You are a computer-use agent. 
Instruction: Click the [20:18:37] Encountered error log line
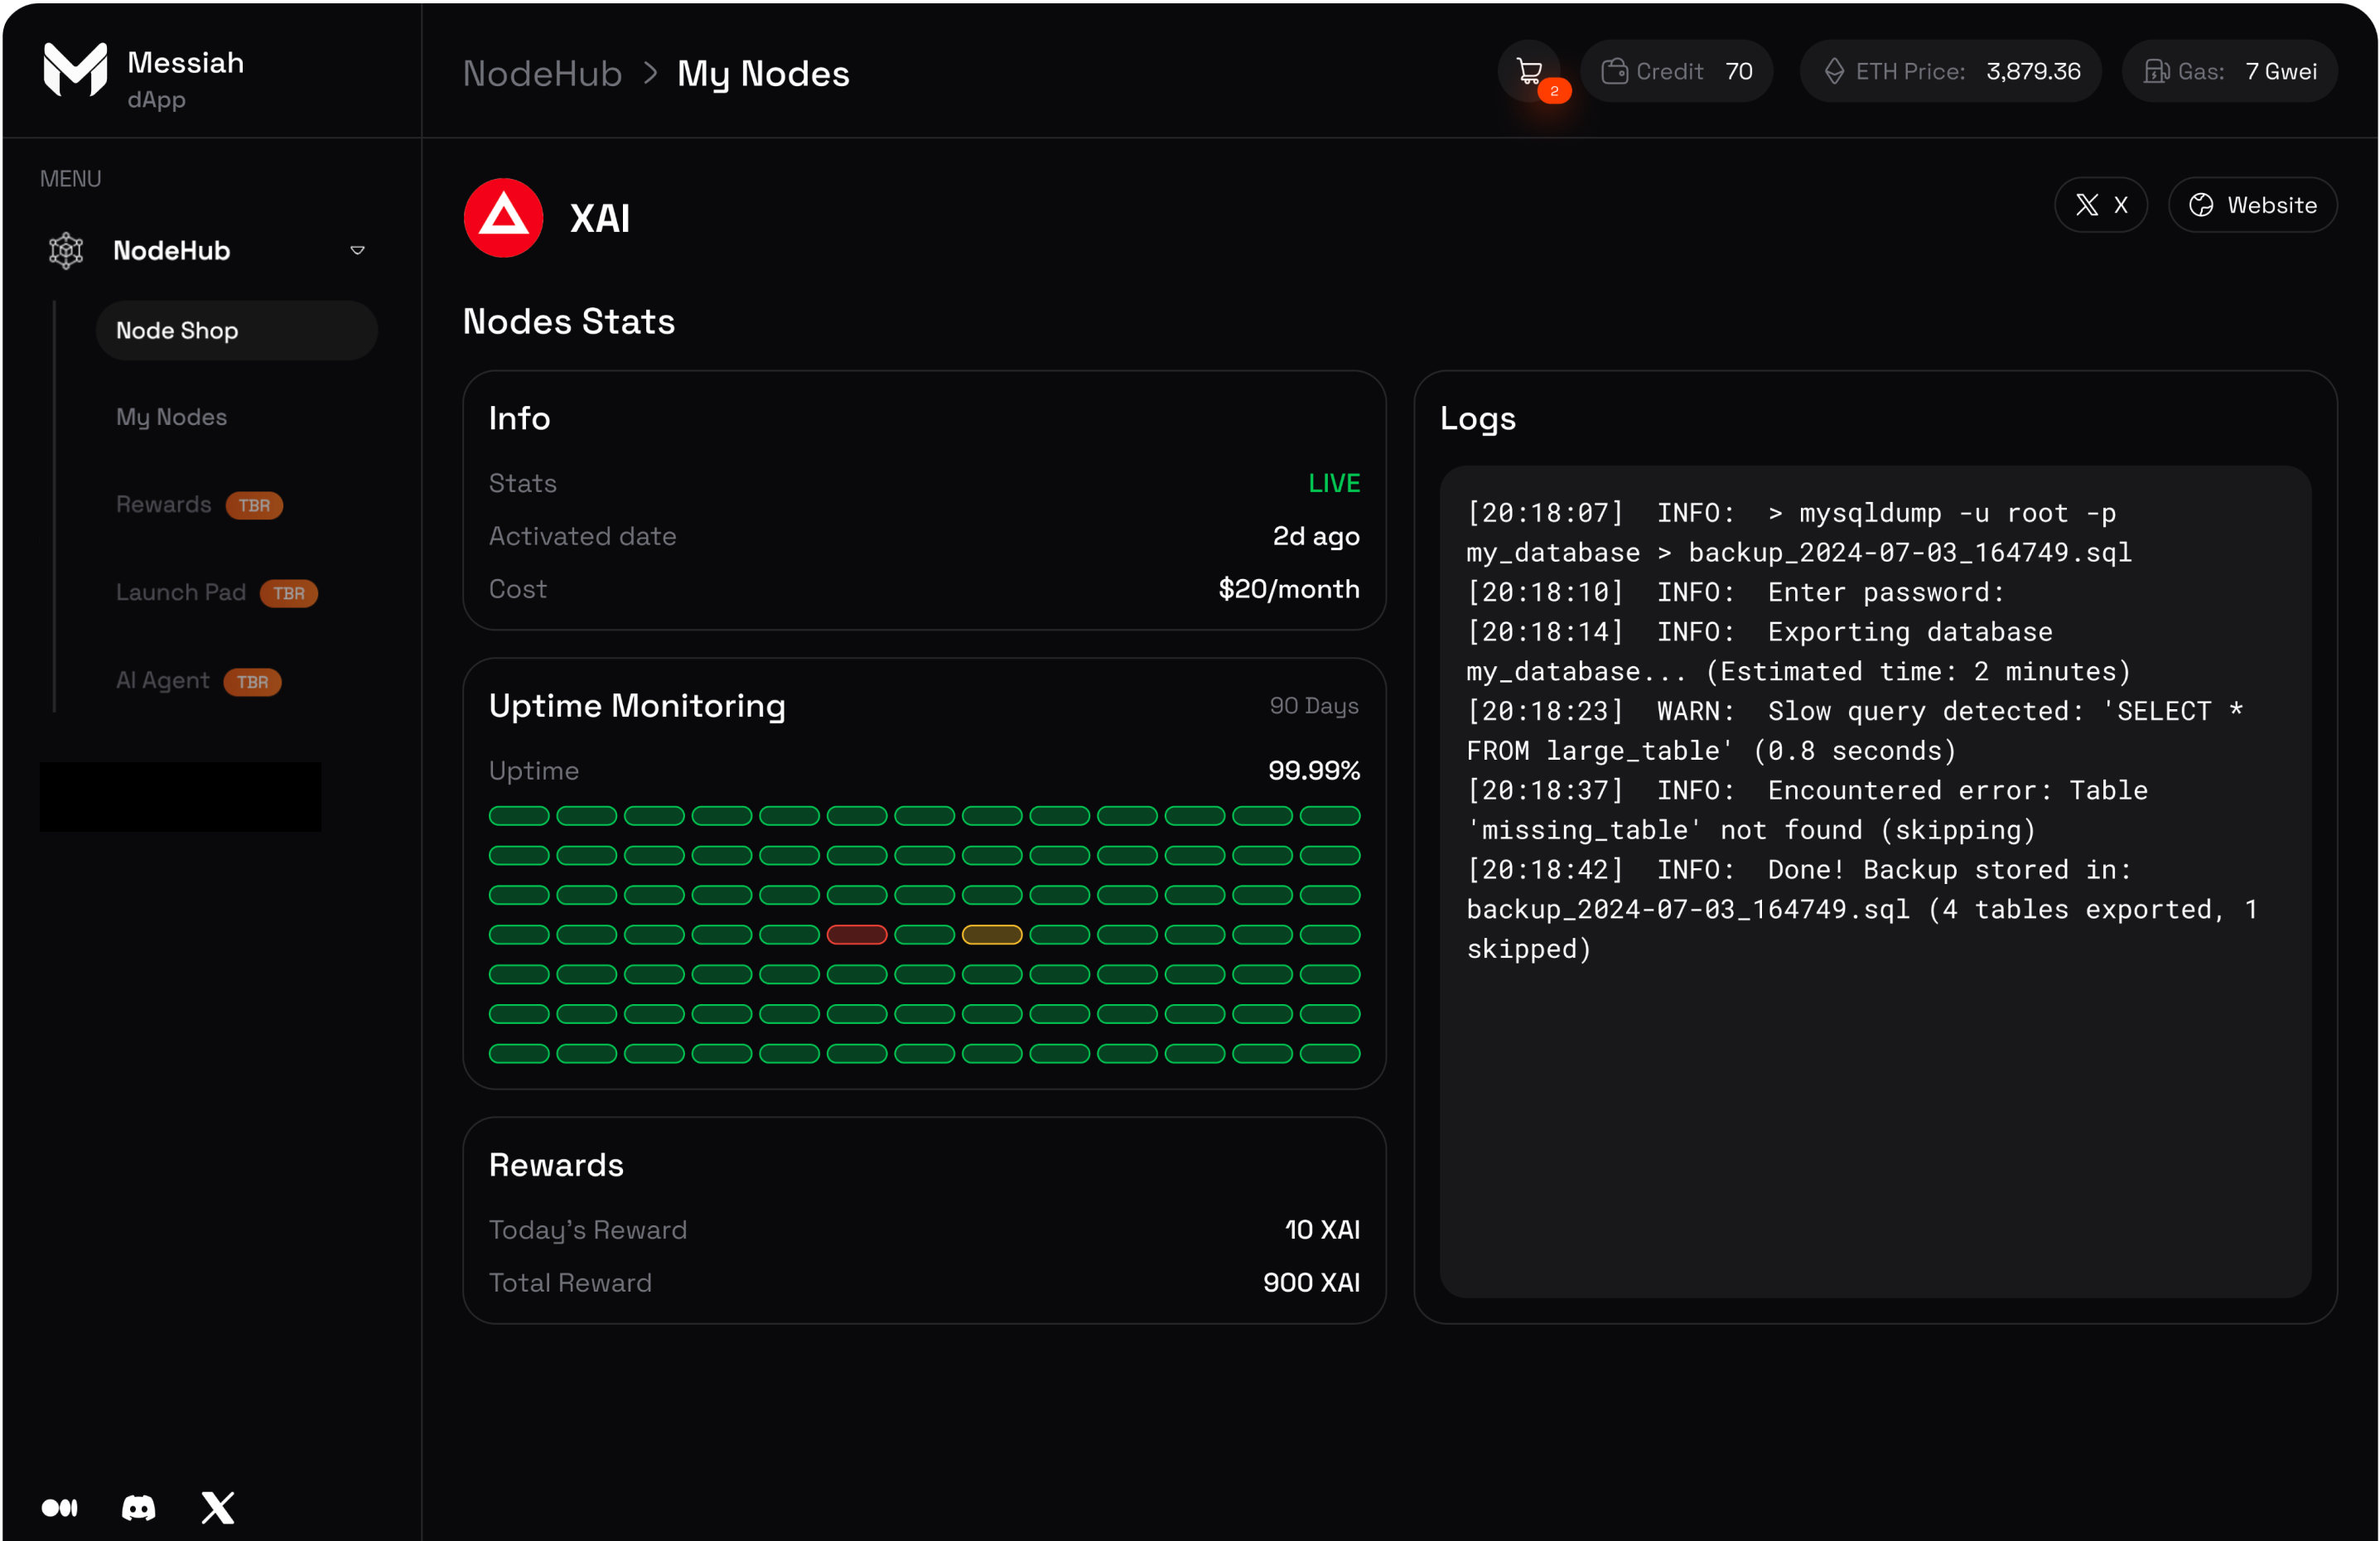tap(1807, 810)
